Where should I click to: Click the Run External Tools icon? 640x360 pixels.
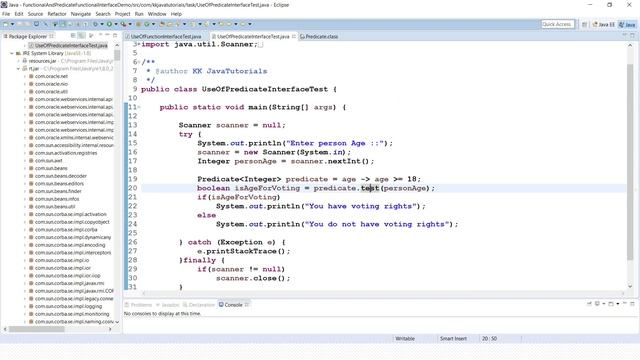pos(123,24)
